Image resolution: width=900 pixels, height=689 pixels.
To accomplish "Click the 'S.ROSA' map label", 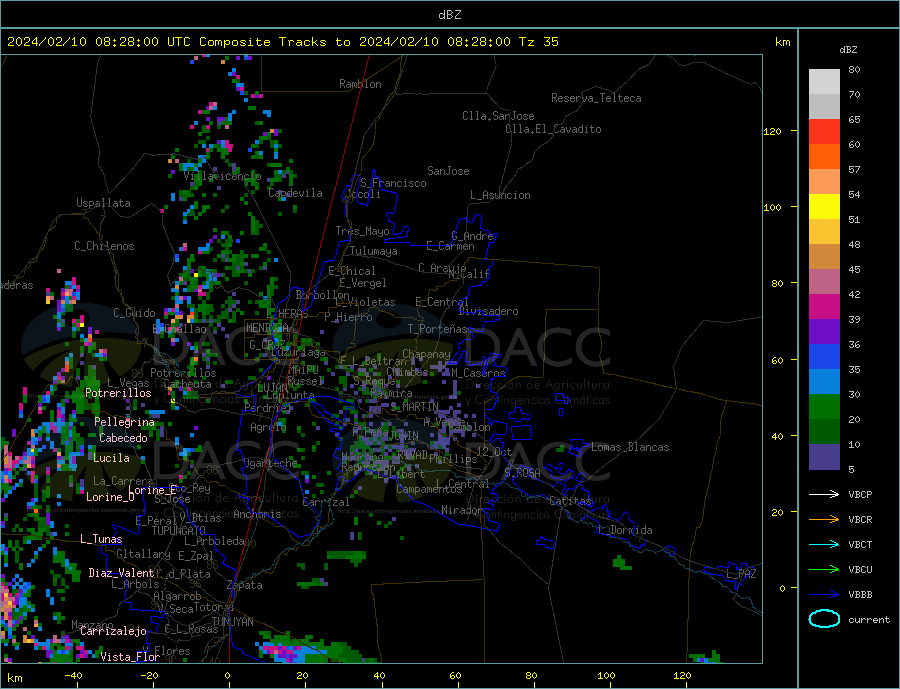I will 522,473.
